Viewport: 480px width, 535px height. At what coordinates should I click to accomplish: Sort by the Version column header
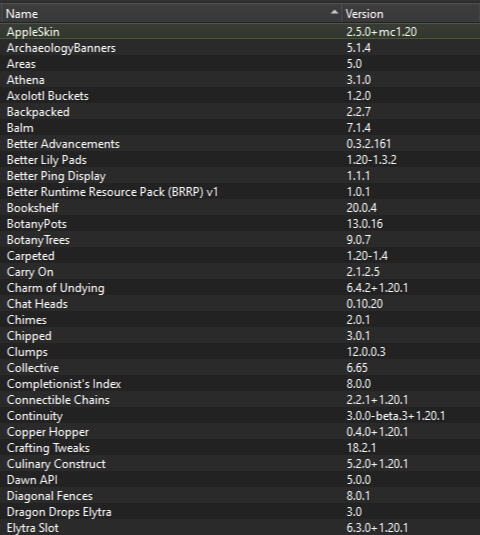point(411,14)
